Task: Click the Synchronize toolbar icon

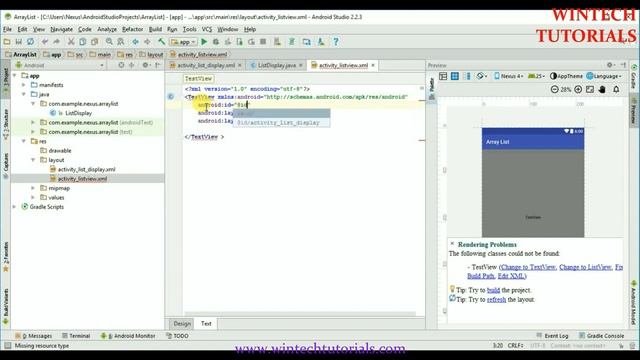Action: click(x=30, y=42)
